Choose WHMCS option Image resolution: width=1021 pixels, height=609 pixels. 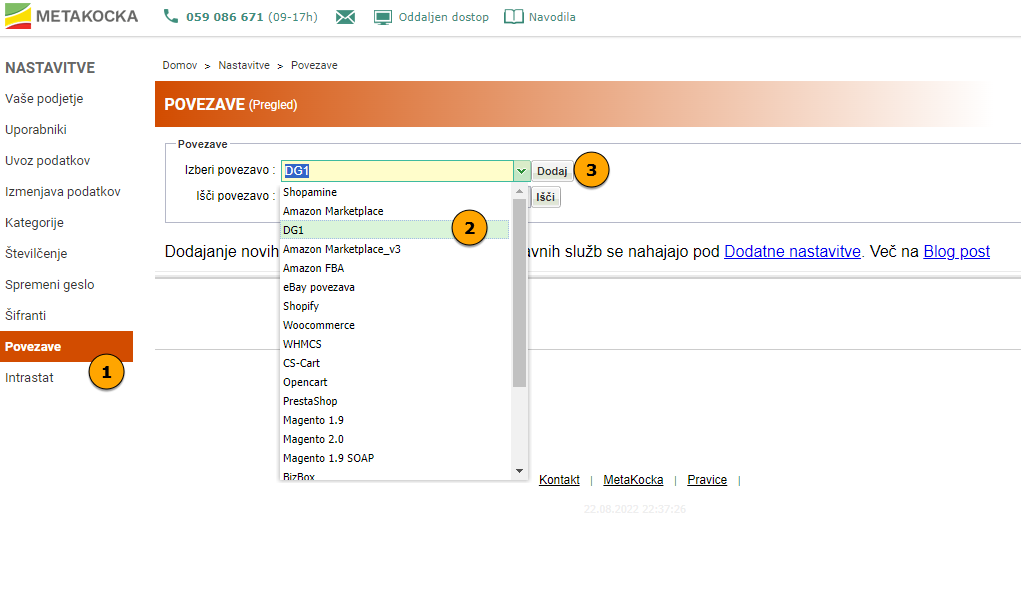coord(395,344)
